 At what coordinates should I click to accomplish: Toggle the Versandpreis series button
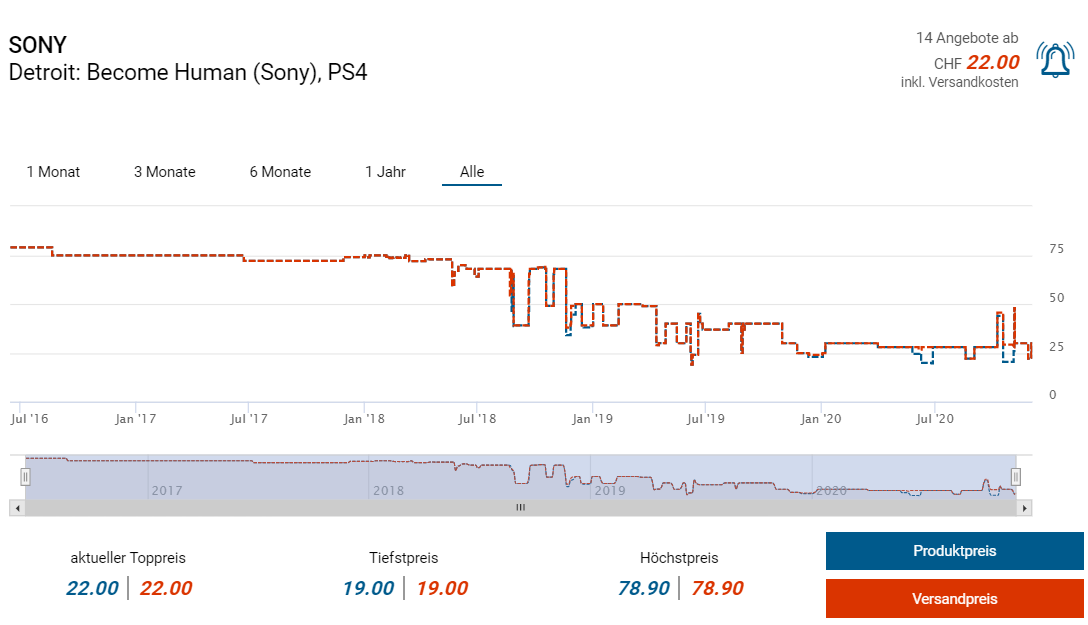(954, 599)
